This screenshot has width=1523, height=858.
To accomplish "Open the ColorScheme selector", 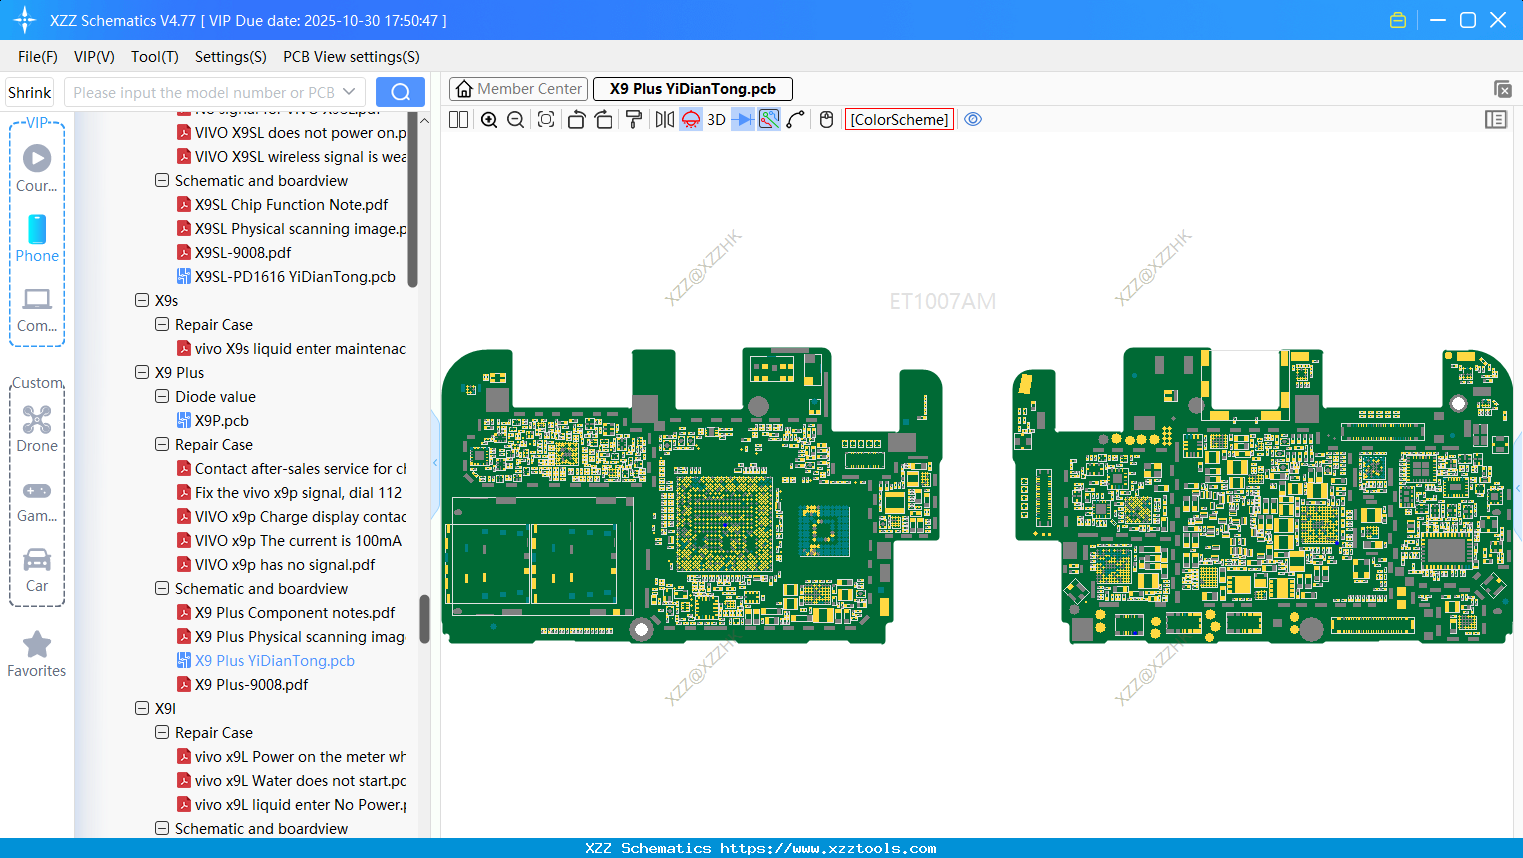I will (899, 120).
